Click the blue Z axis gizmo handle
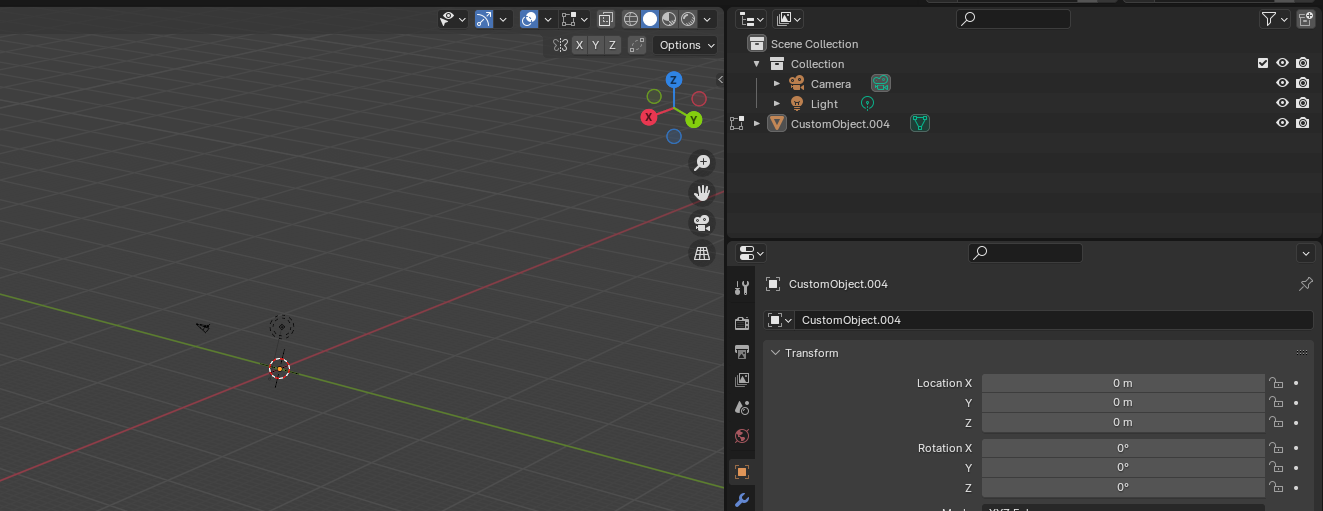This screenshot has height=511, width=1323. (x=674, y=80)
